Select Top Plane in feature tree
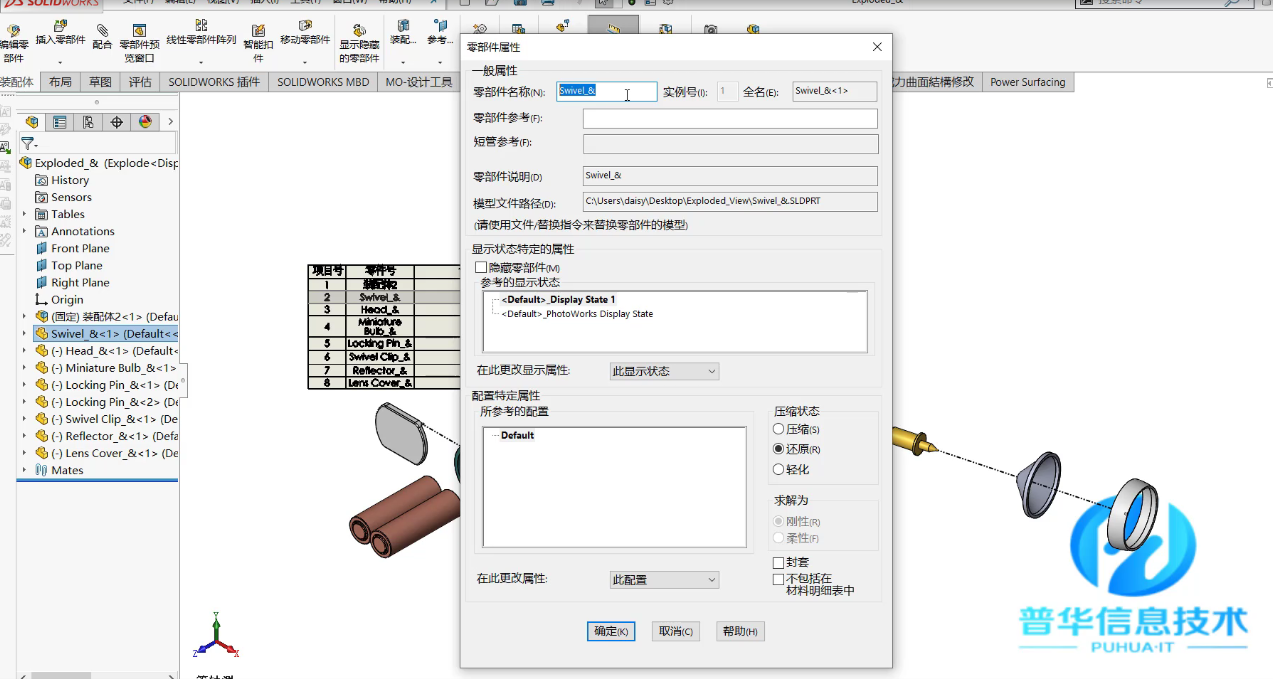Image resolution: width=1273 pixels, height=679 pixels. pyautogui.click(x=69, y=265)
